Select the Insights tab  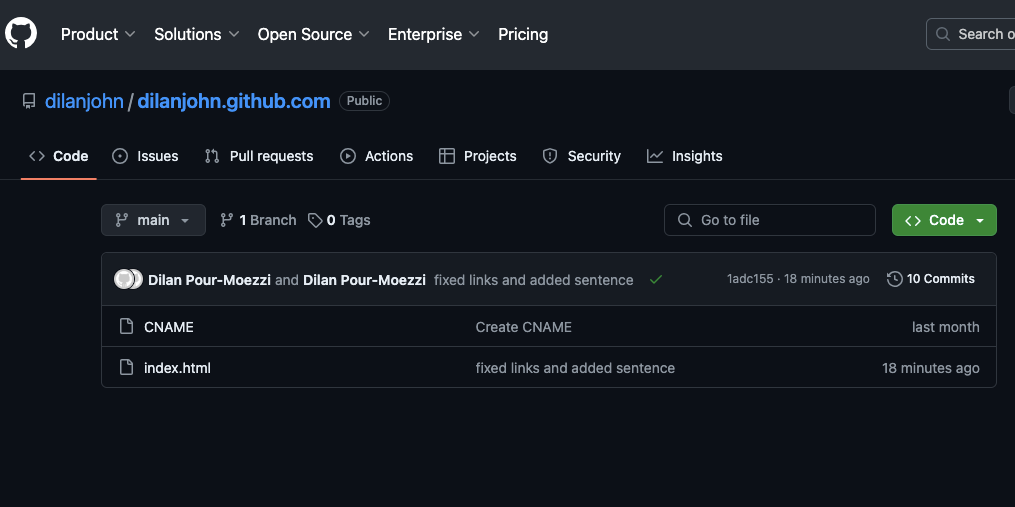pos(685,156)
